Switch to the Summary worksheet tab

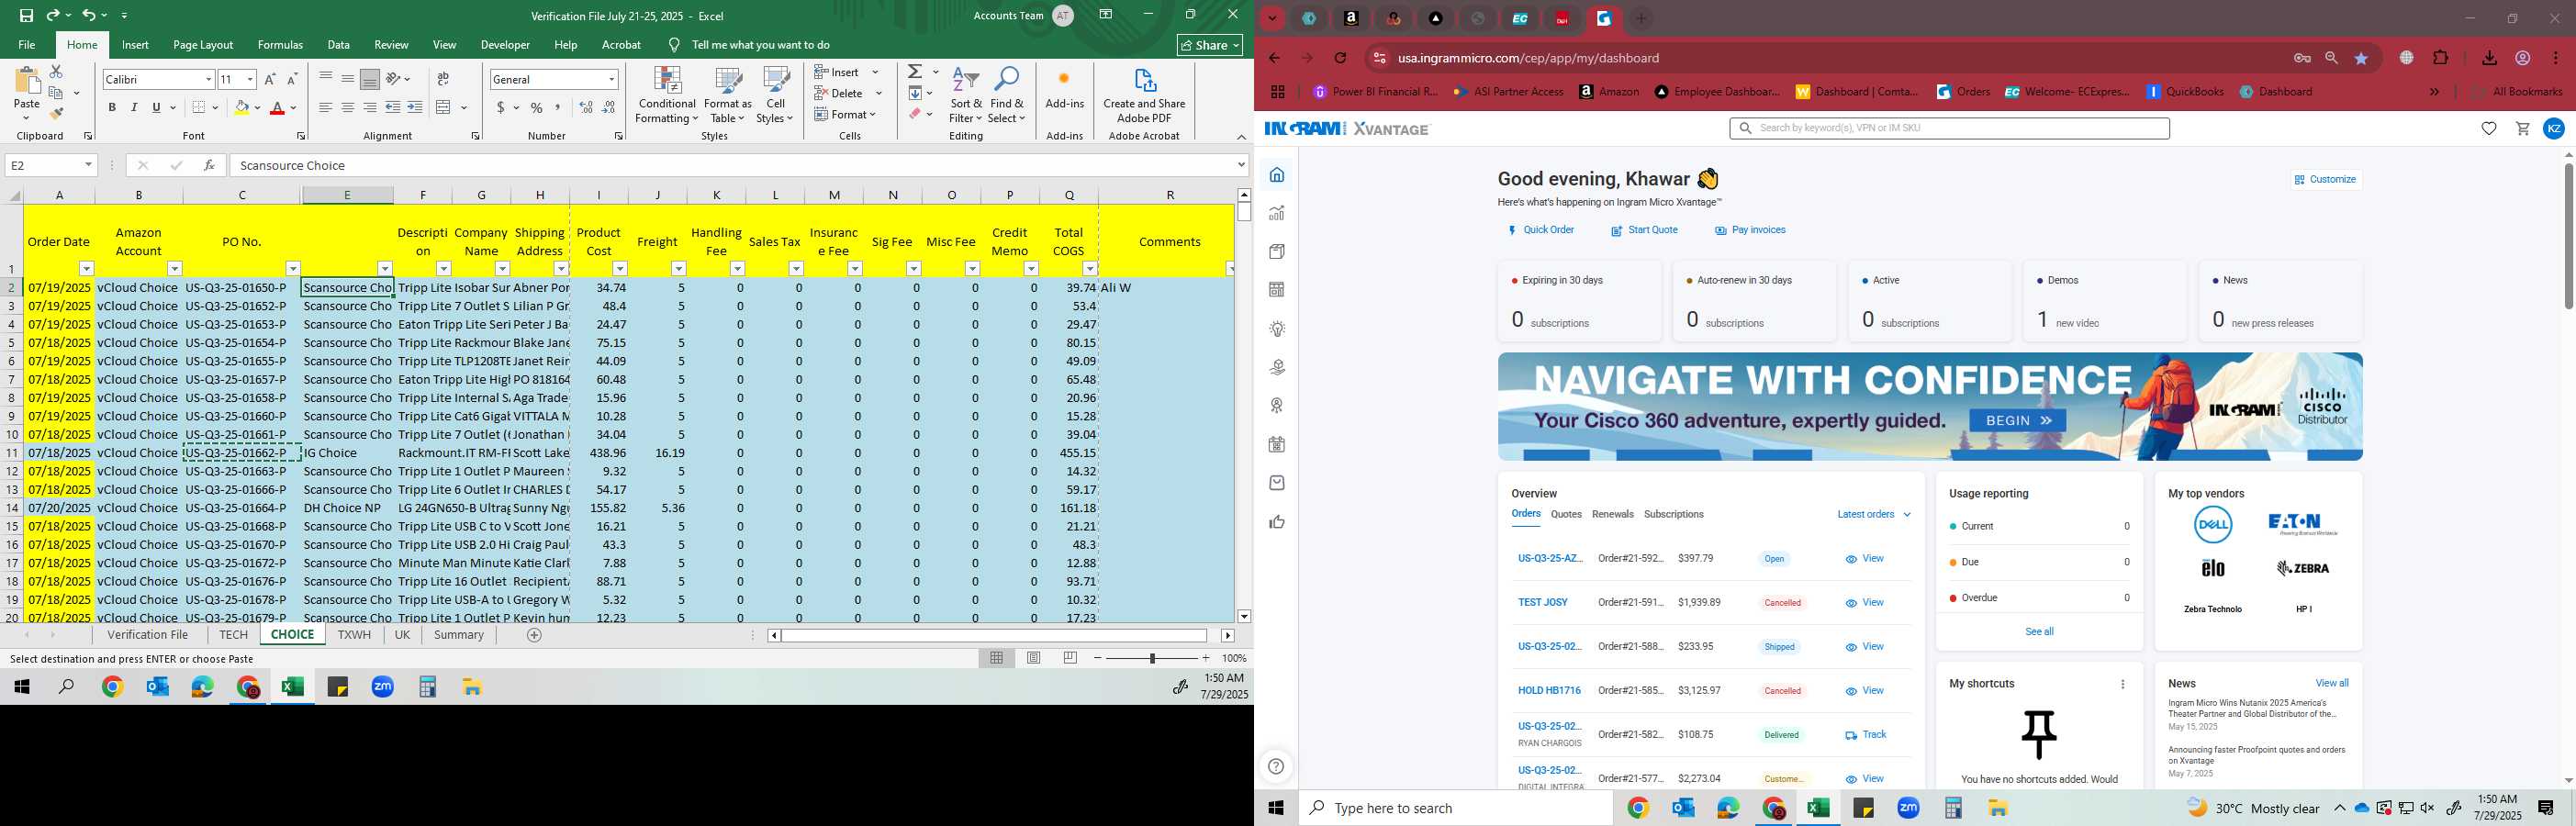459,635
